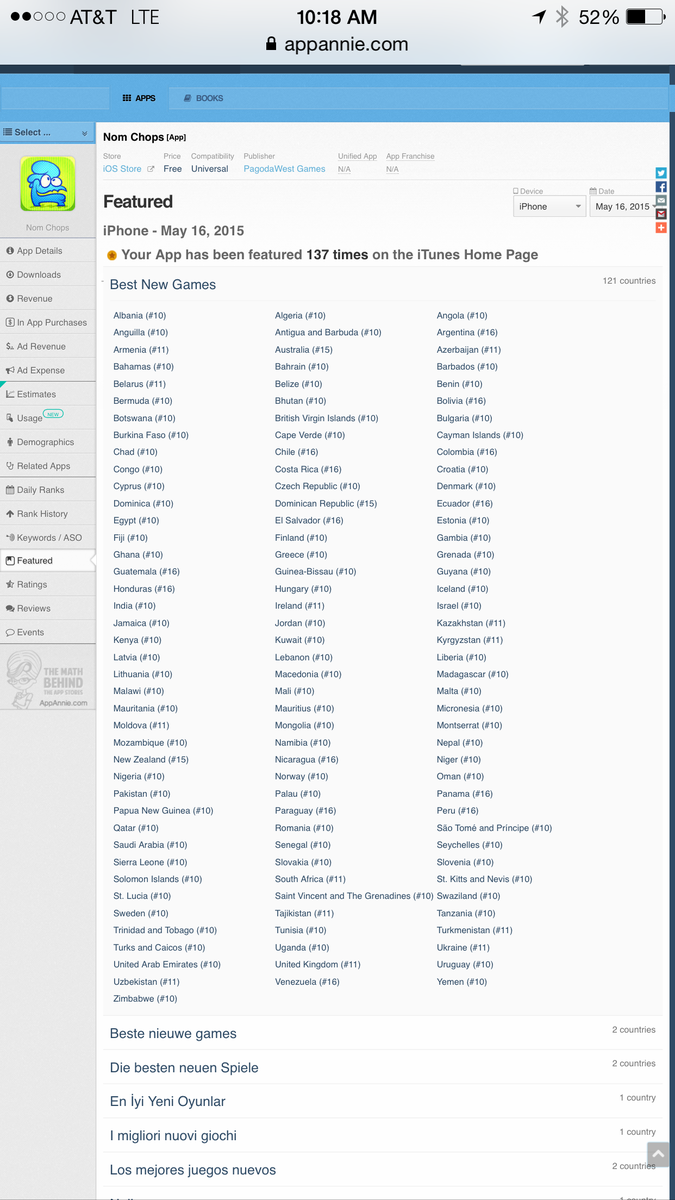
Task: Open Revenue in the sidebar
Action: pyautogui.click(x=47, y=299)
